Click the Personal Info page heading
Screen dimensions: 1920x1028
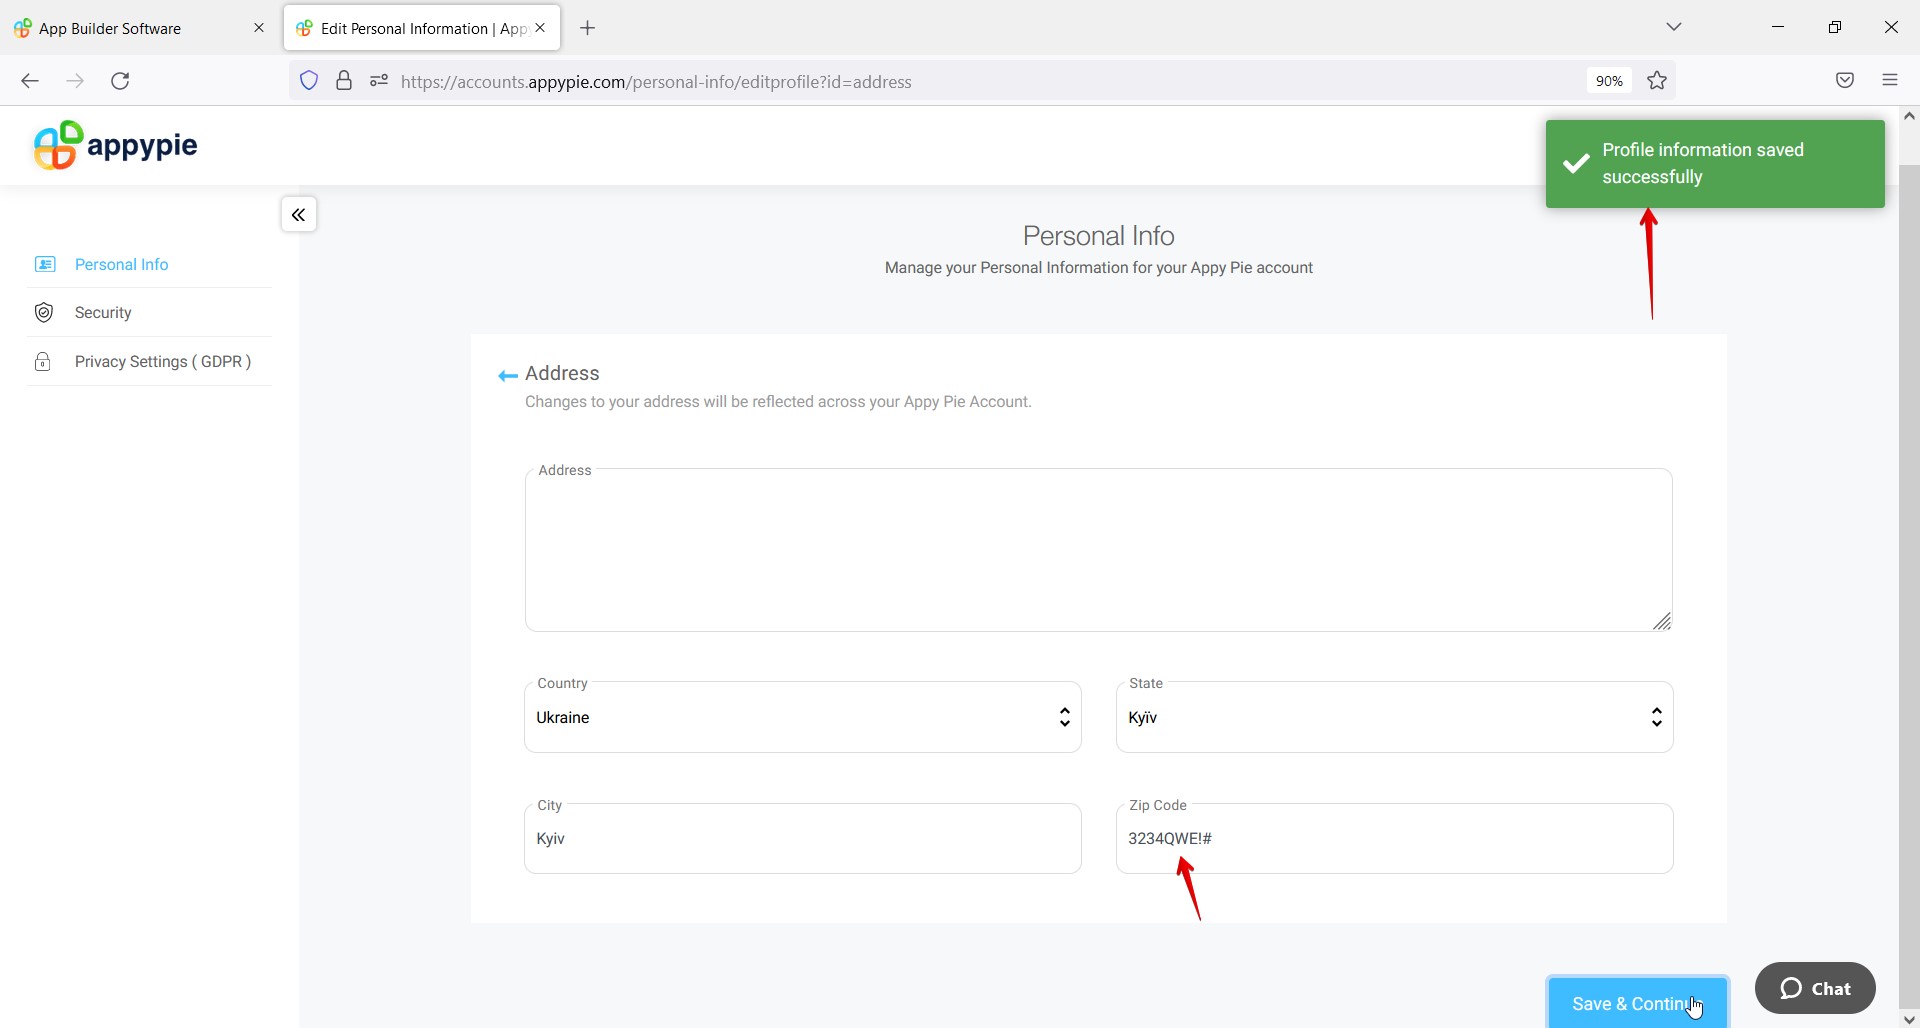[x=1098, y=236]
